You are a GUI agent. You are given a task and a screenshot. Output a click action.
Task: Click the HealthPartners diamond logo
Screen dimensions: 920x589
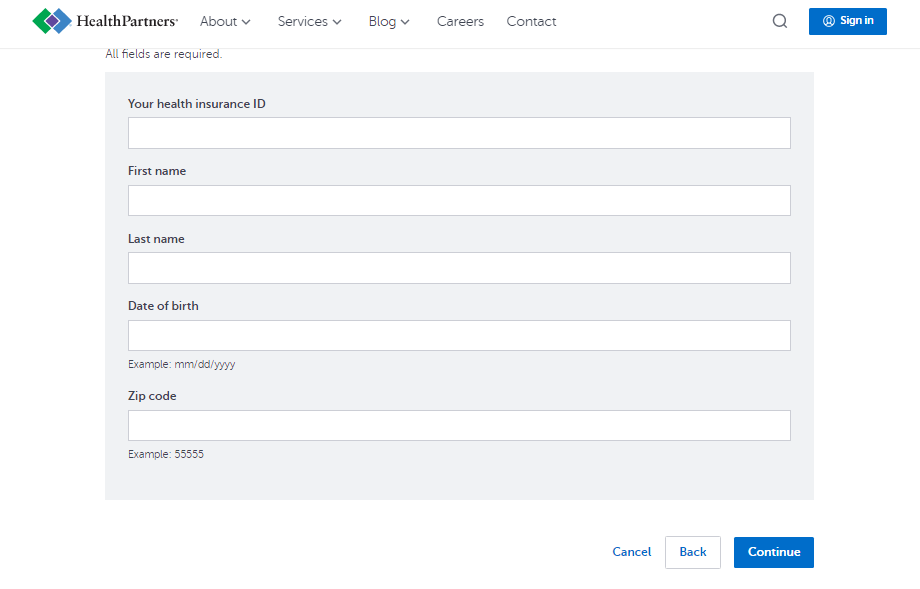[52, 21]
